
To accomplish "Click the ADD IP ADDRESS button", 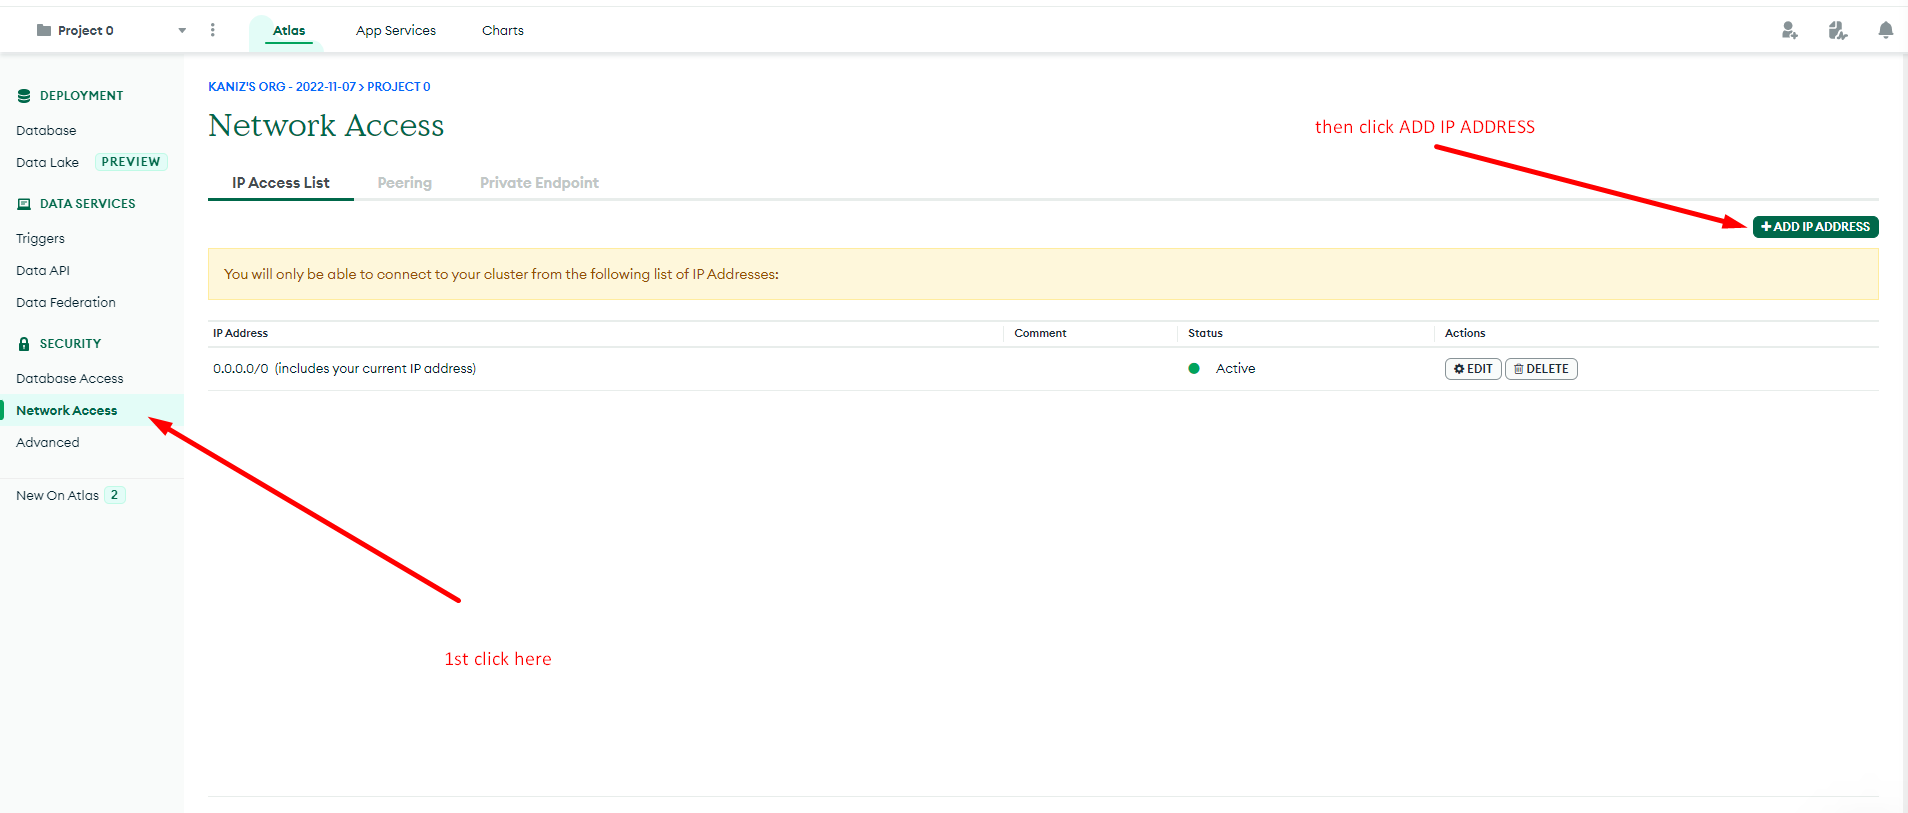I will point(1815,227).
